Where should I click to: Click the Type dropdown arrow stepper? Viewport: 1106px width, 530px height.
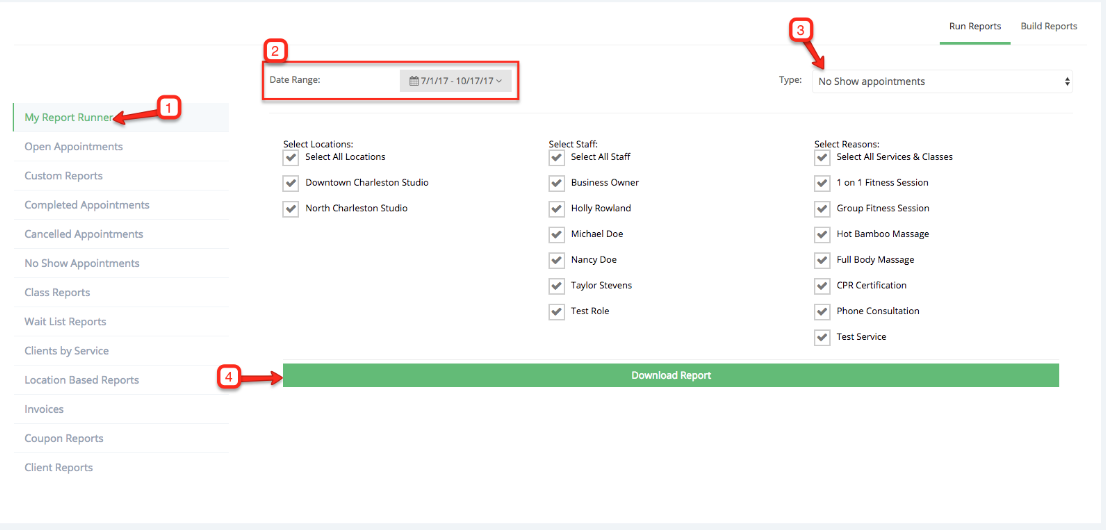point(1067,81)
